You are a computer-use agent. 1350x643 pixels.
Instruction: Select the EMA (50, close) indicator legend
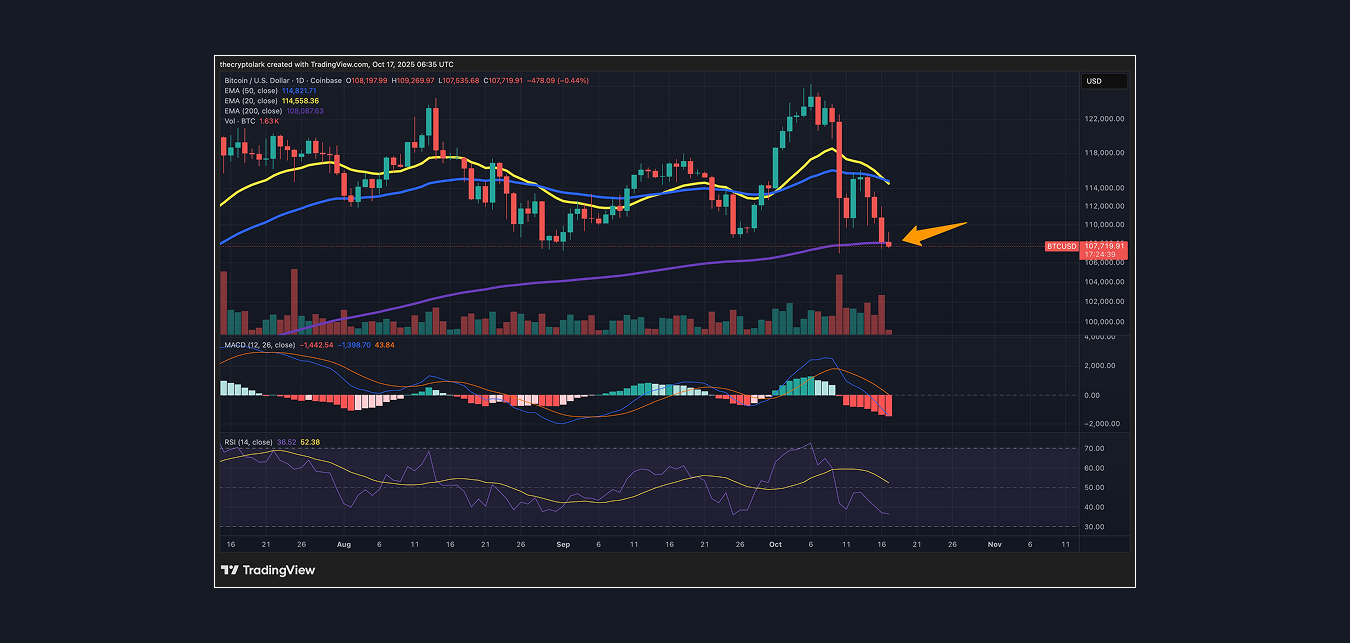251,91
